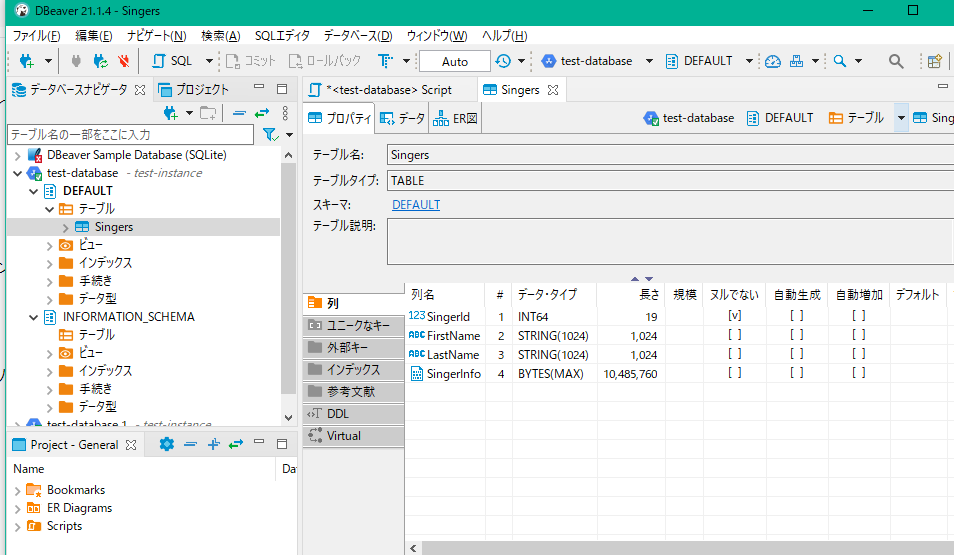Open the データベース(D) menu
The image size is (954, 555).
coord(358,35)
